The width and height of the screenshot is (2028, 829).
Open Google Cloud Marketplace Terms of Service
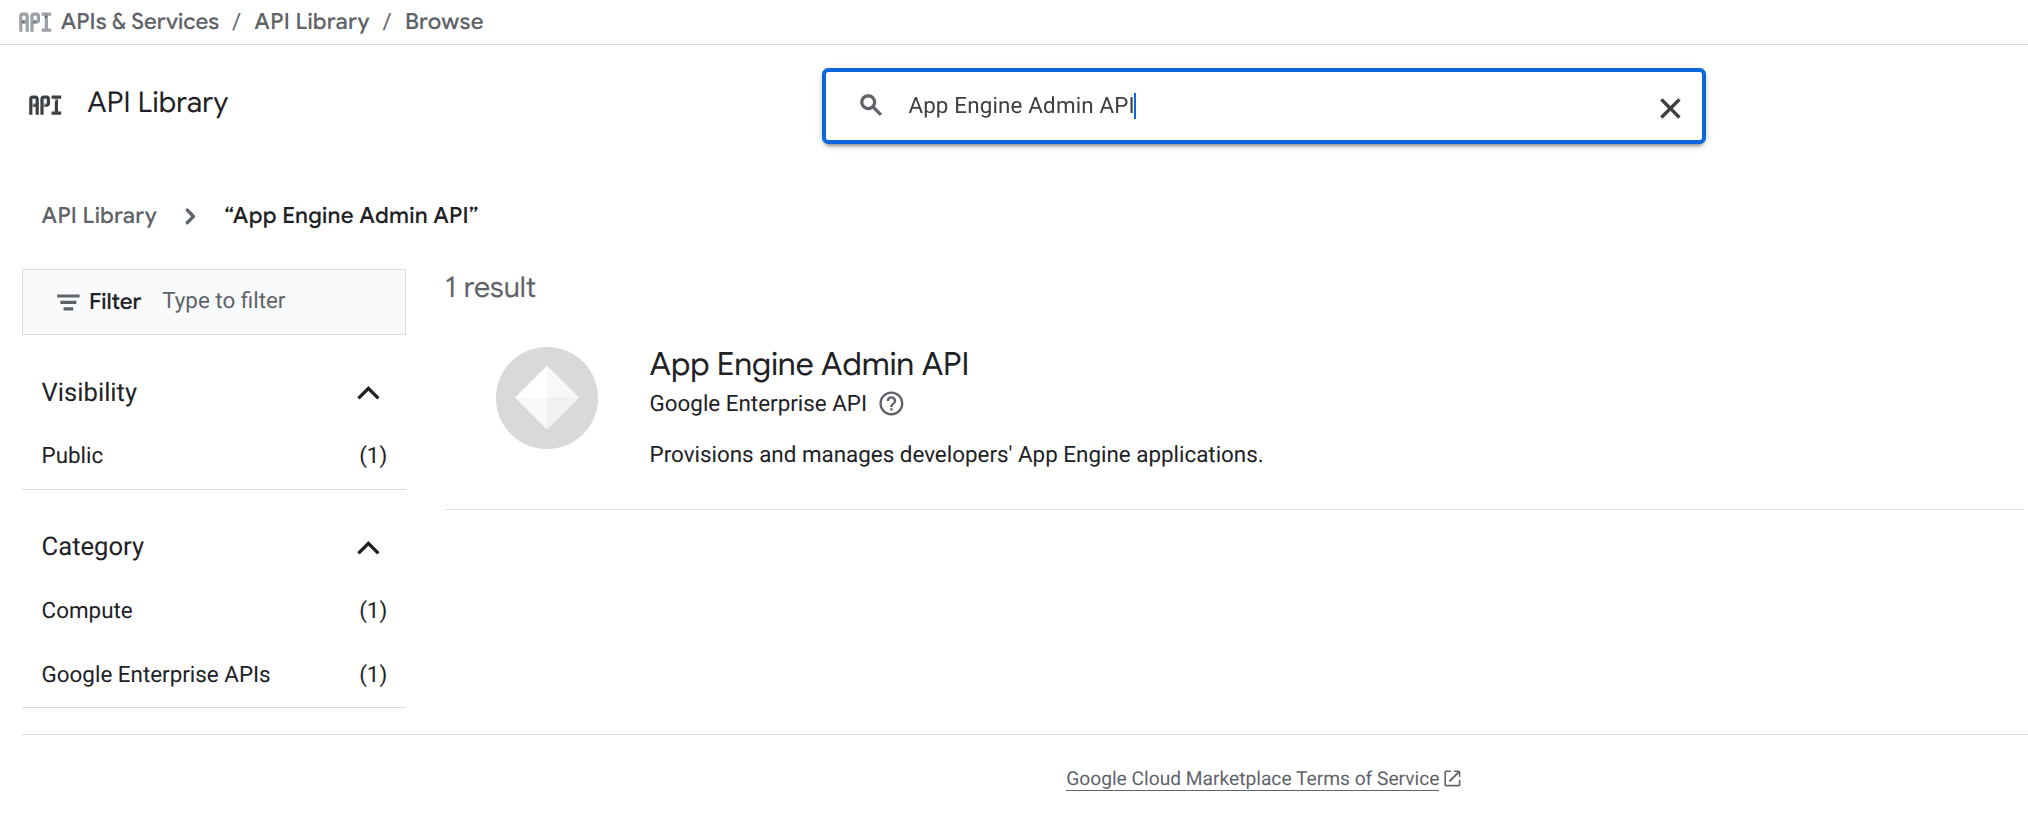[1252, 779]
